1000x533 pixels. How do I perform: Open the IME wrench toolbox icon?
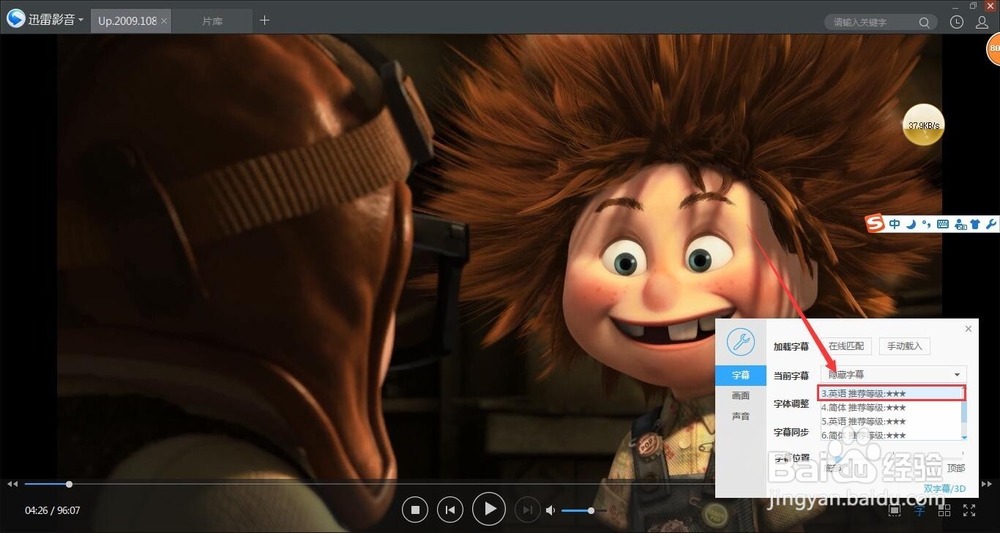click(x=990, y=224)
